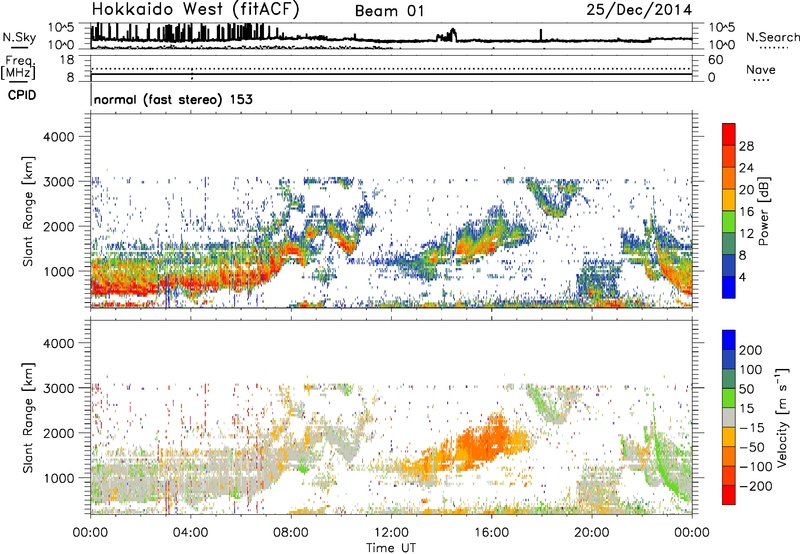
Task: Click the 'Nave' legend label
Action: click(760, 69)
